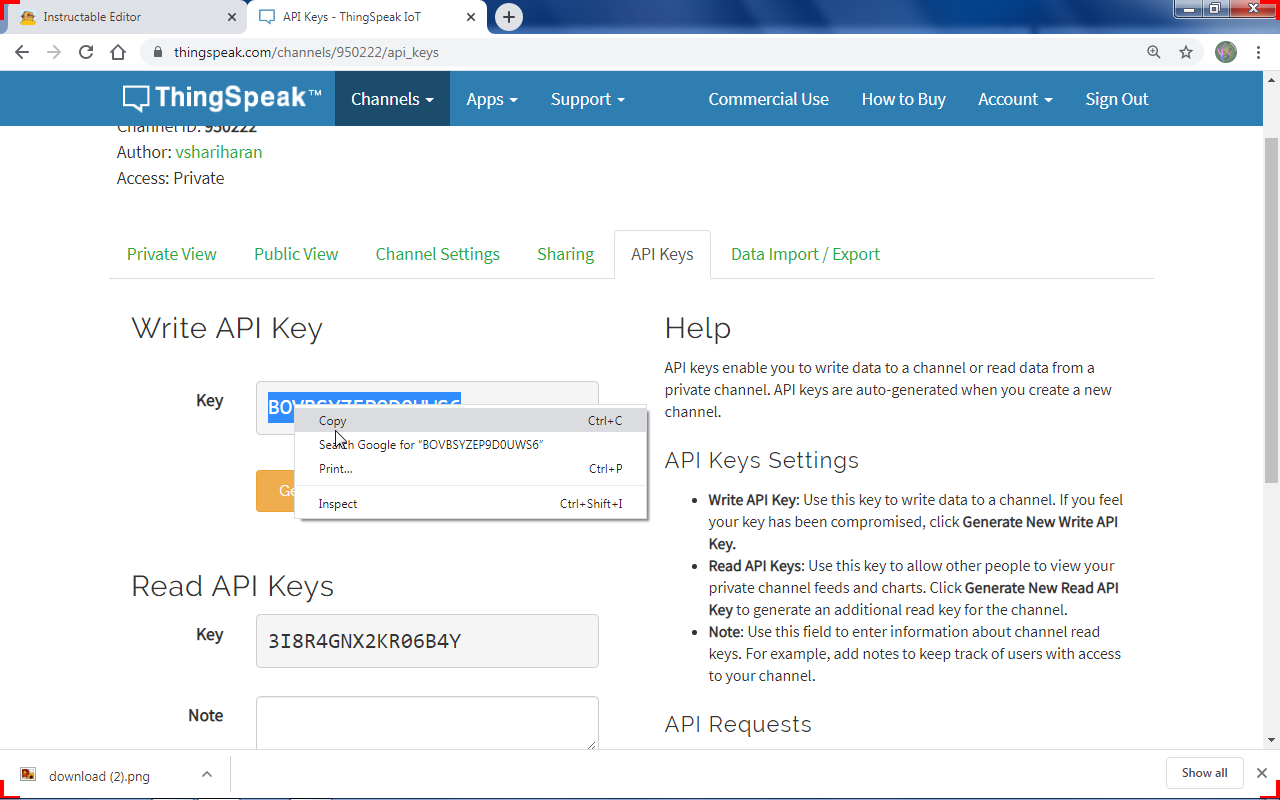Open the How to Buy page
The height and width of the screenshot is (800, 1280).
coord(903,99)
